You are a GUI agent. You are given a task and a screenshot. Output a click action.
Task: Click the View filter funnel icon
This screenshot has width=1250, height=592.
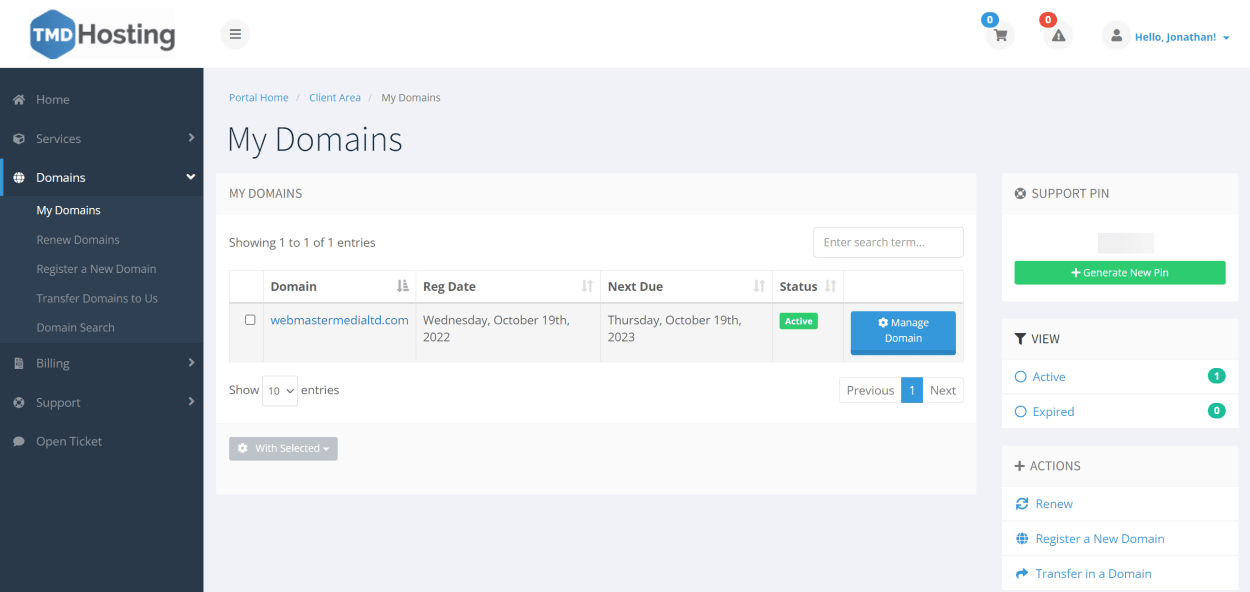coord(1020,339)
